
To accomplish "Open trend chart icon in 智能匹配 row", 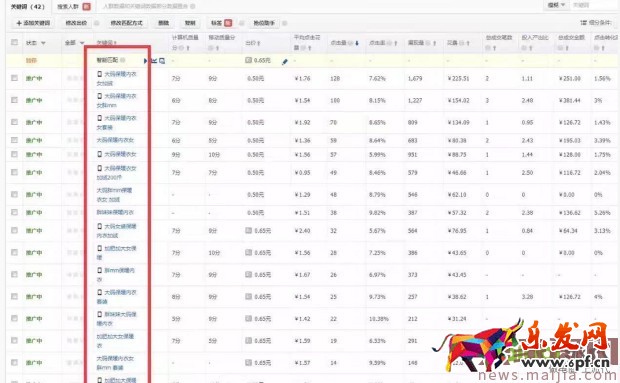I will point(155,60).
